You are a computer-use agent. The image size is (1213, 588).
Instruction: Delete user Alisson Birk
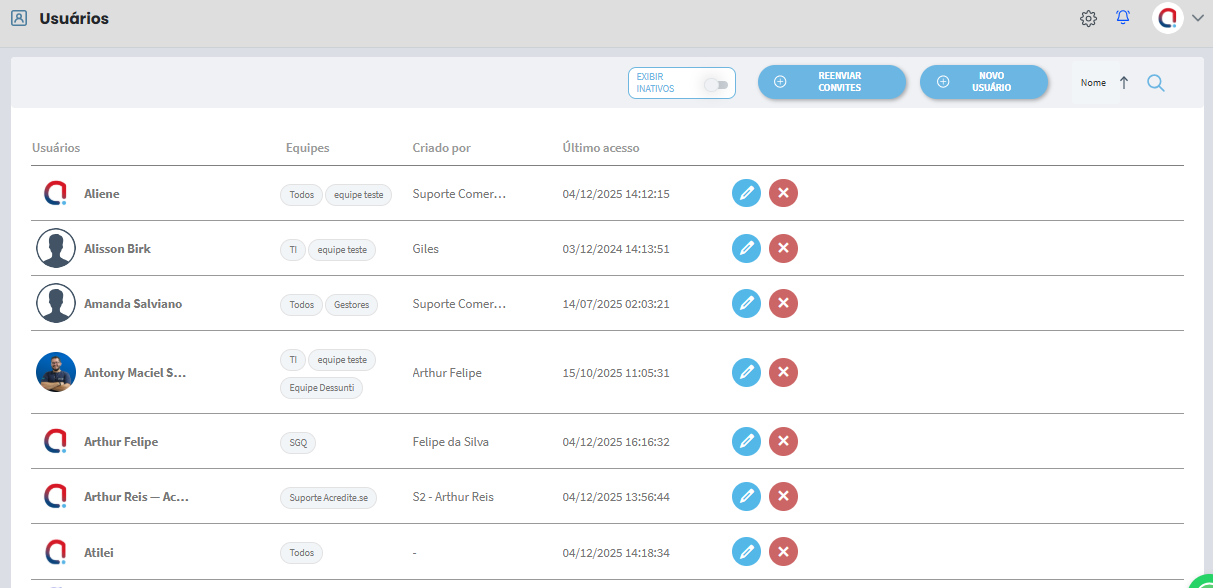point(783,248)
